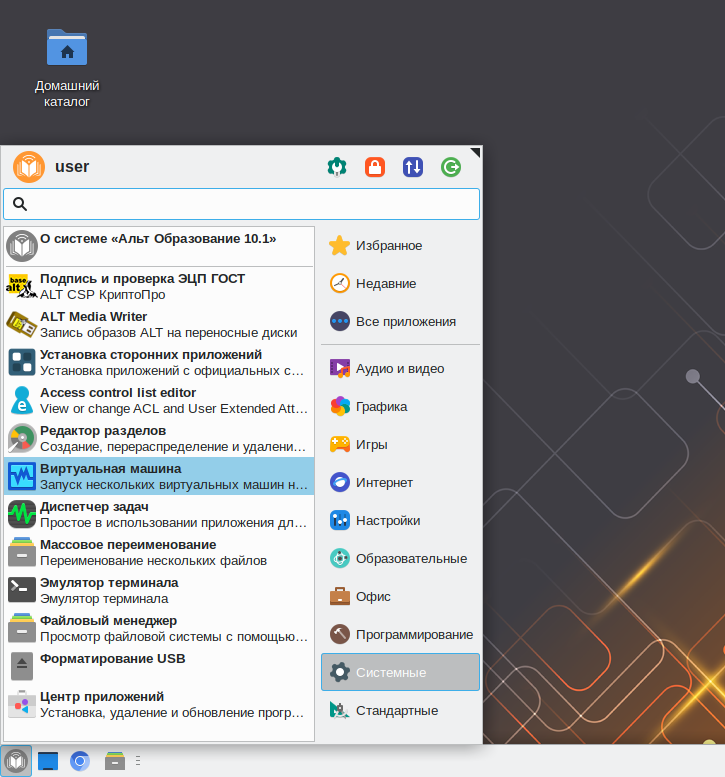This screenshot has height=777, width=725.
Task: Log out using green circular arrow icon
Action: coord(451,167)
